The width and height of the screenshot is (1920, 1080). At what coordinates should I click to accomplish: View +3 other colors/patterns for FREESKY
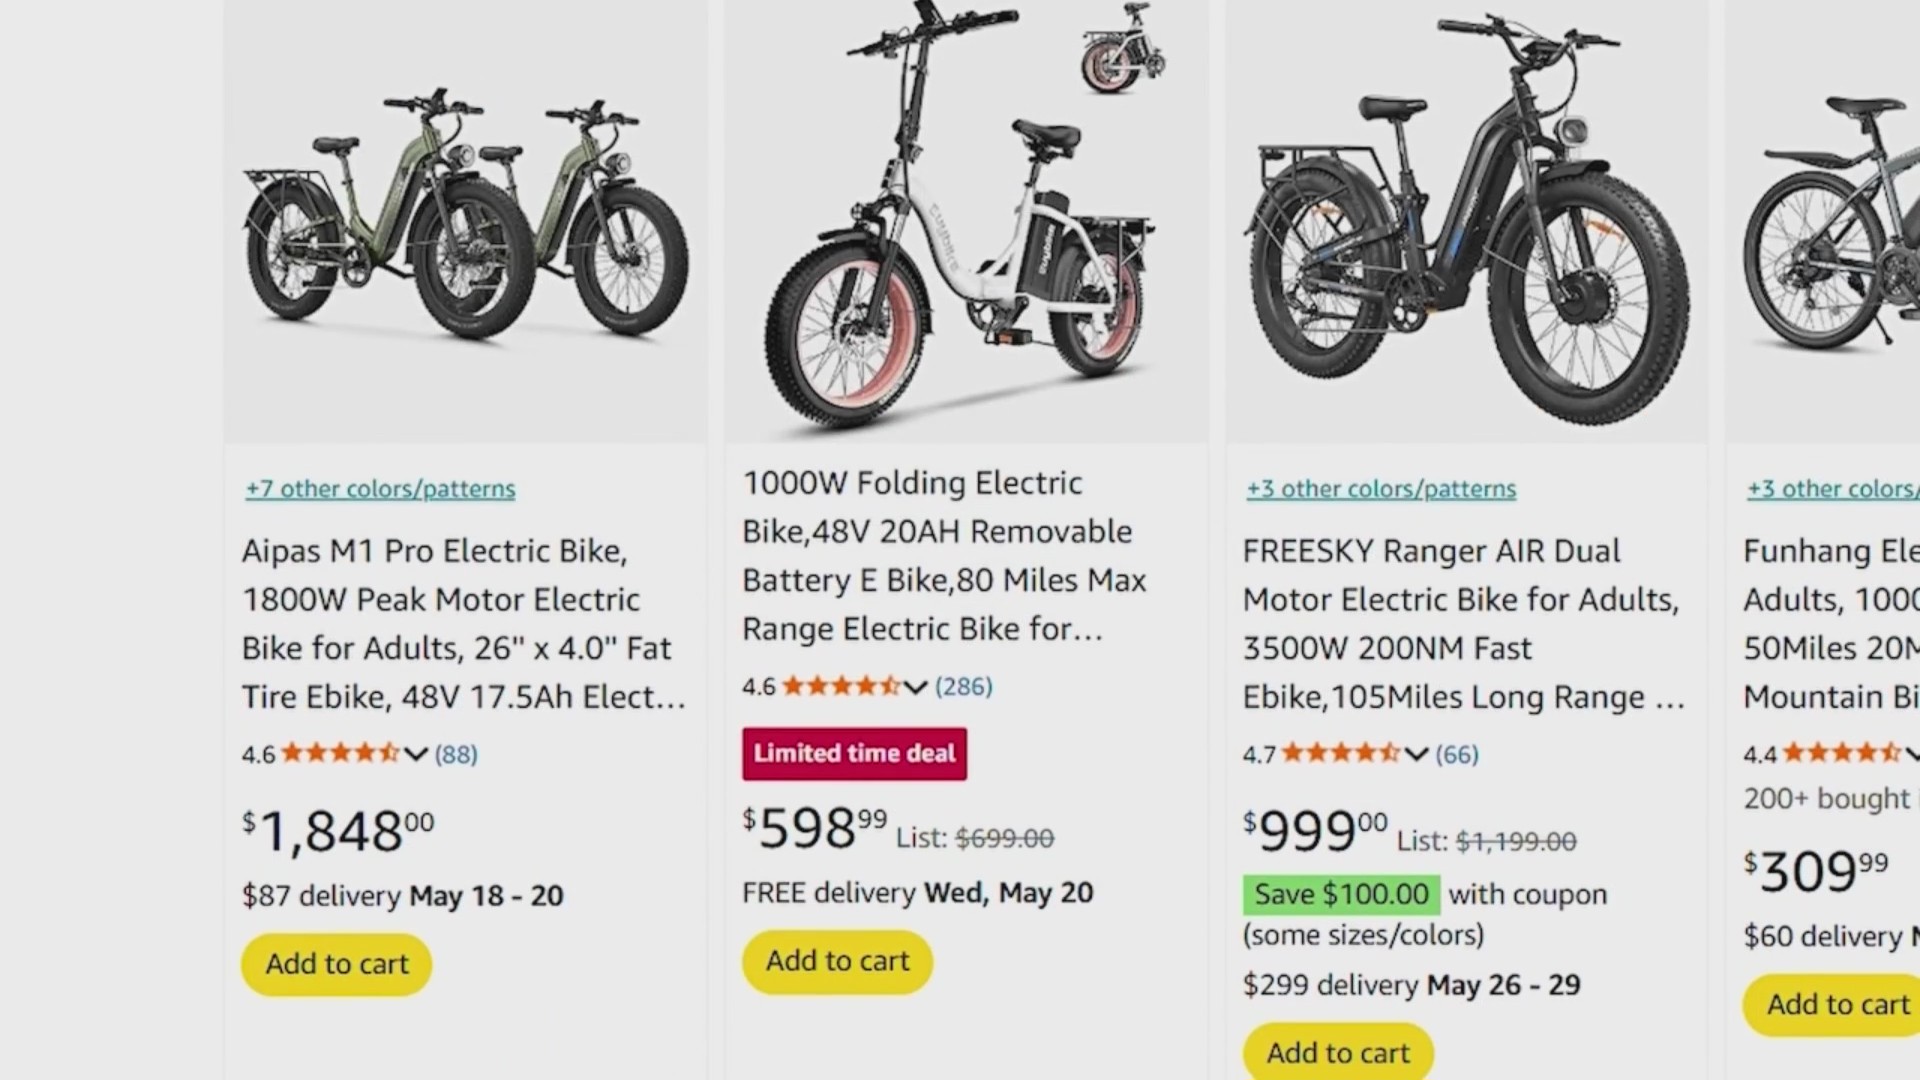point(1381,489)
